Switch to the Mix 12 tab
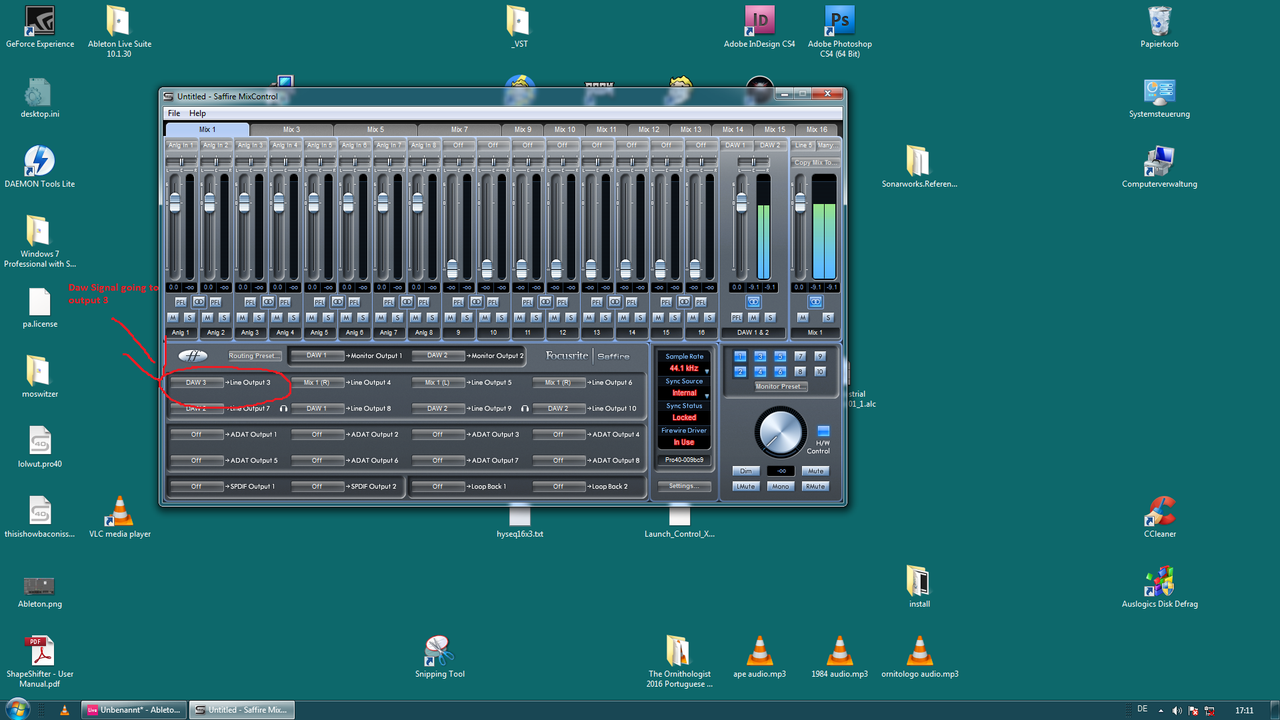The width and height of the screenshot is (1280, 720). (649, 129)
